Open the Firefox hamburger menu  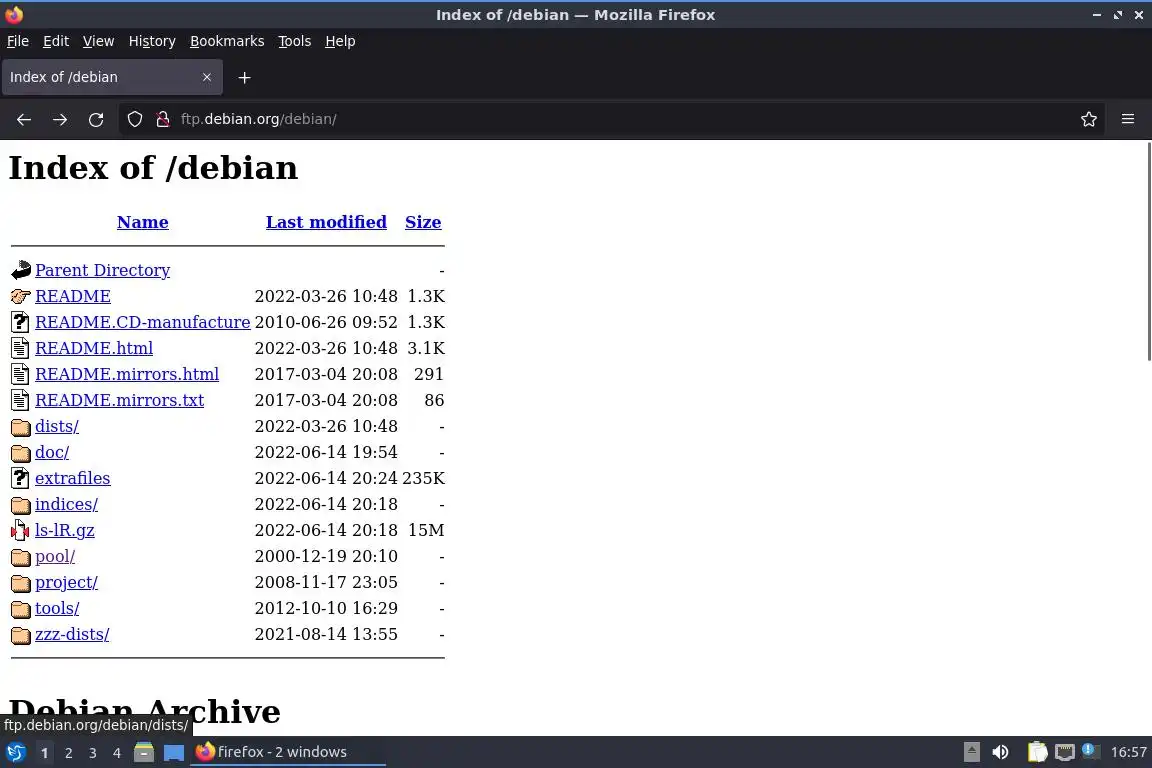[x=1128, y=119]
